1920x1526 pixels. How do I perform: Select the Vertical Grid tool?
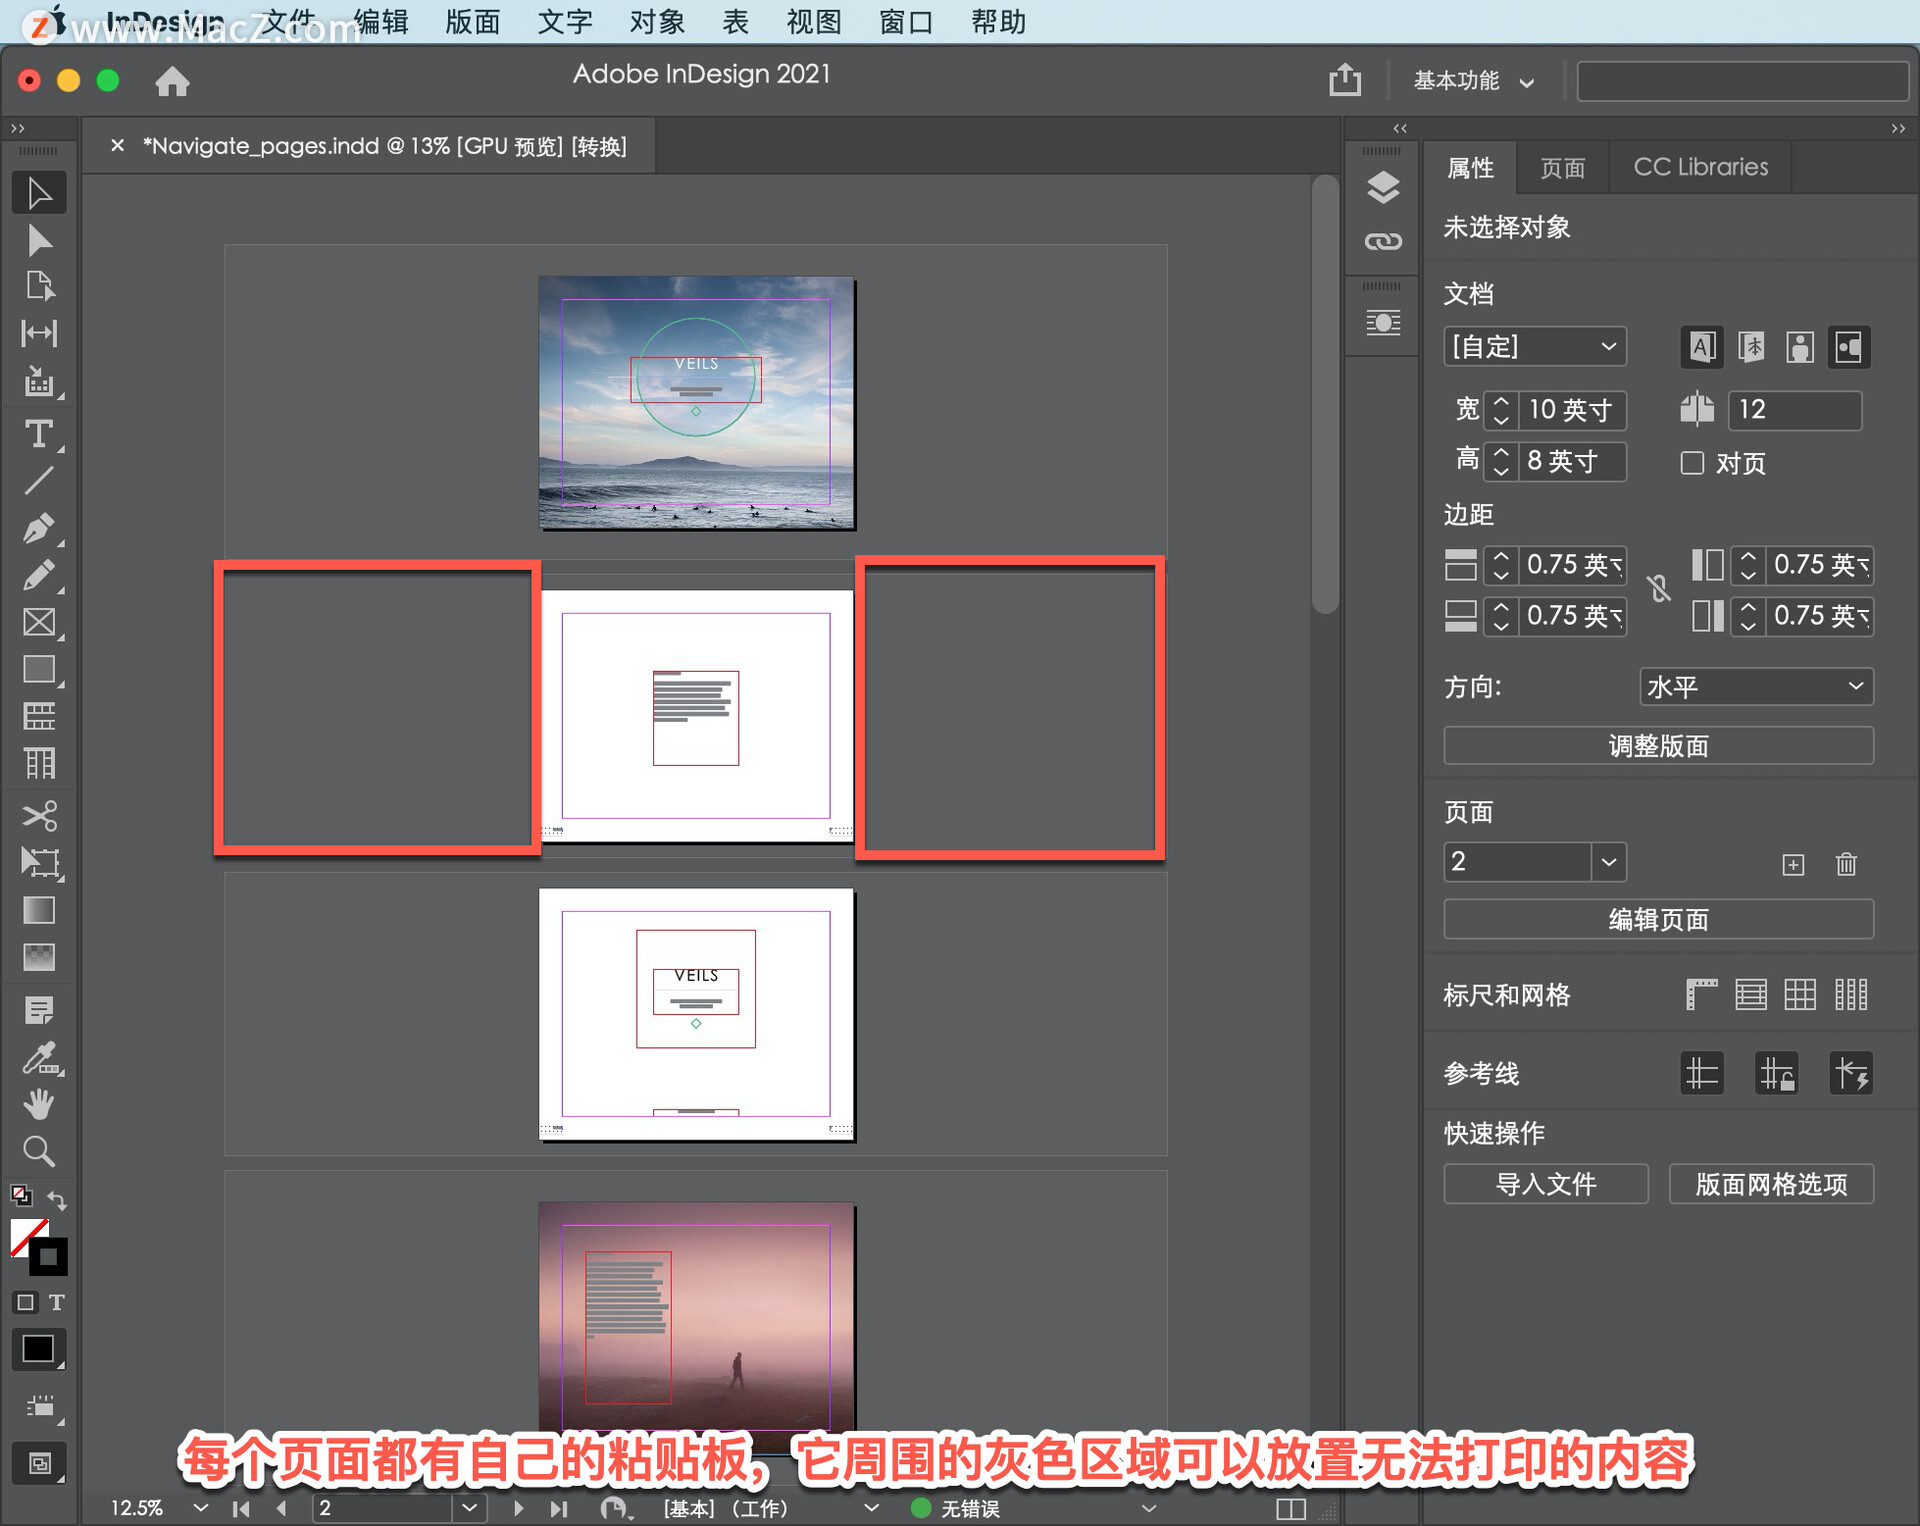pos(39,763)
